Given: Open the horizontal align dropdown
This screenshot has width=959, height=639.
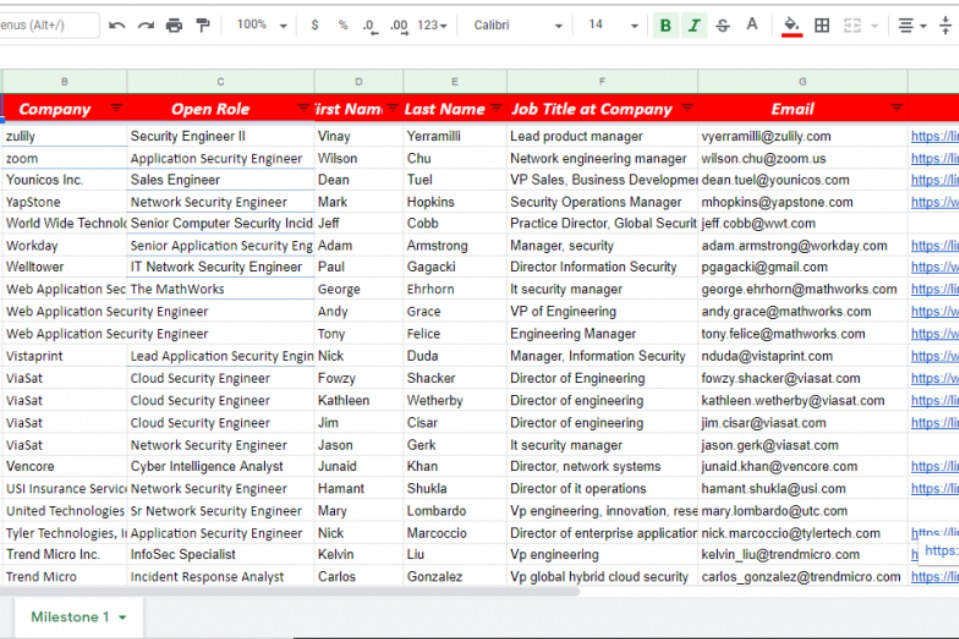Looking at the screenshot, I should 912,25.
